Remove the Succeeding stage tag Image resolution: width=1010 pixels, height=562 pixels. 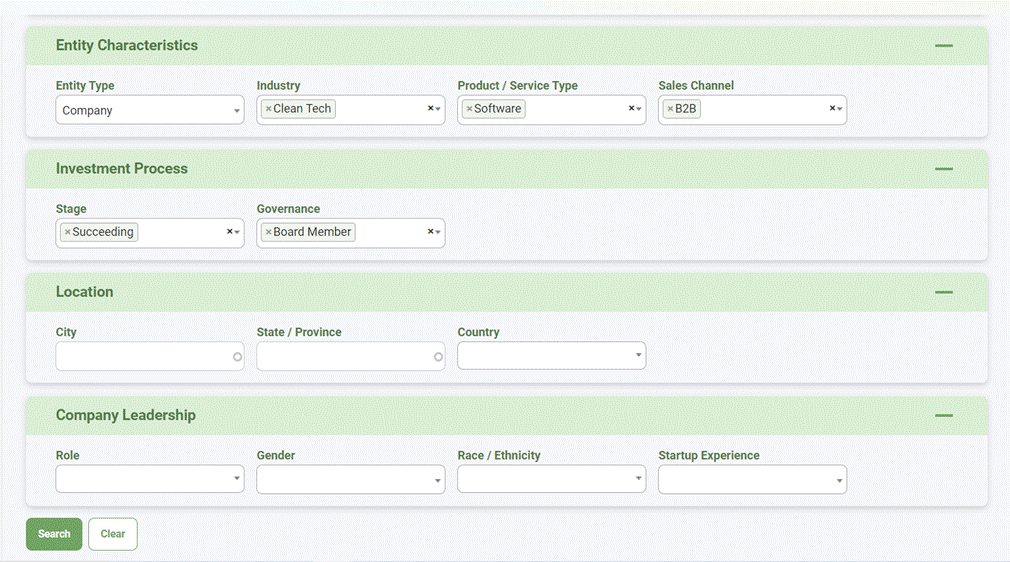[68, 232]
